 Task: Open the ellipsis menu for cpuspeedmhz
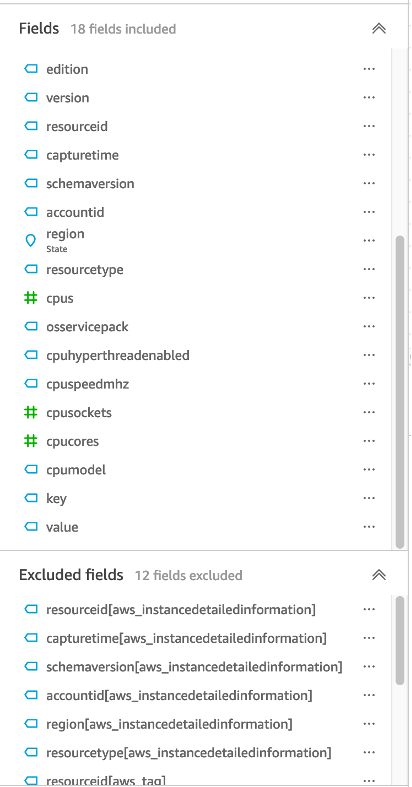click(369, 384)
